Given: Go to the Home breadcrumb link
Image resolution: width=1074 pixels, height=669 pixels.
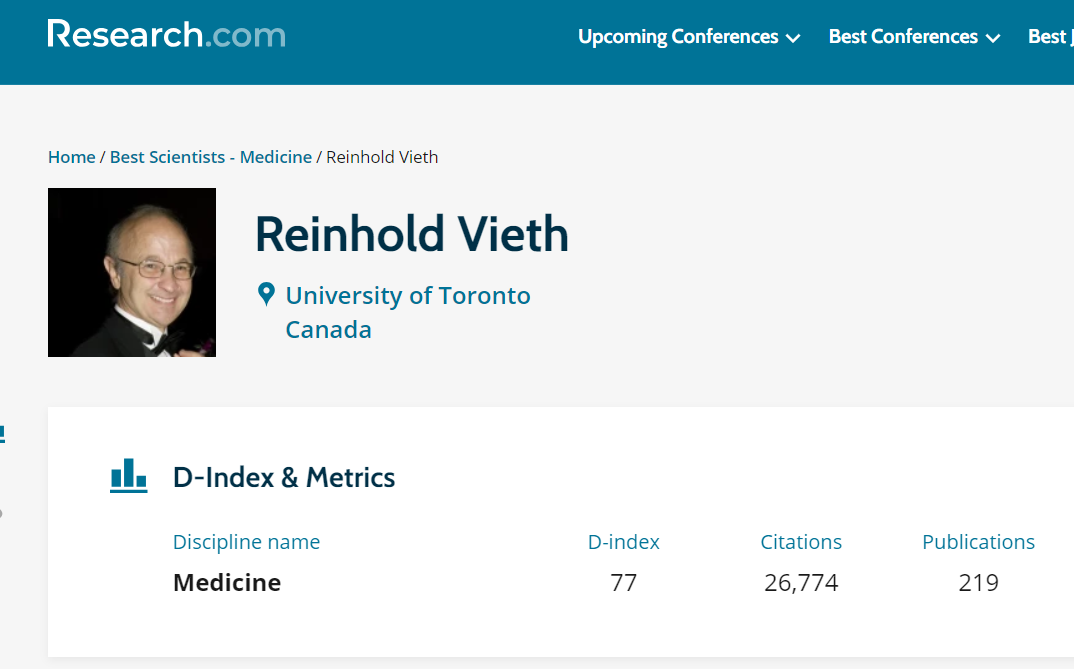Looking at the screenshot, I should pos(71,157).
